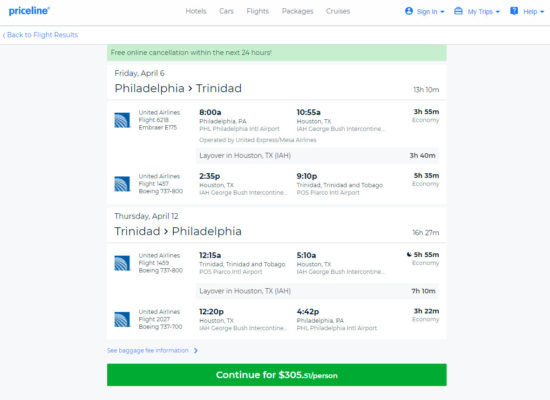Click United Airlines logo for Flight 1457

[122, 184]
